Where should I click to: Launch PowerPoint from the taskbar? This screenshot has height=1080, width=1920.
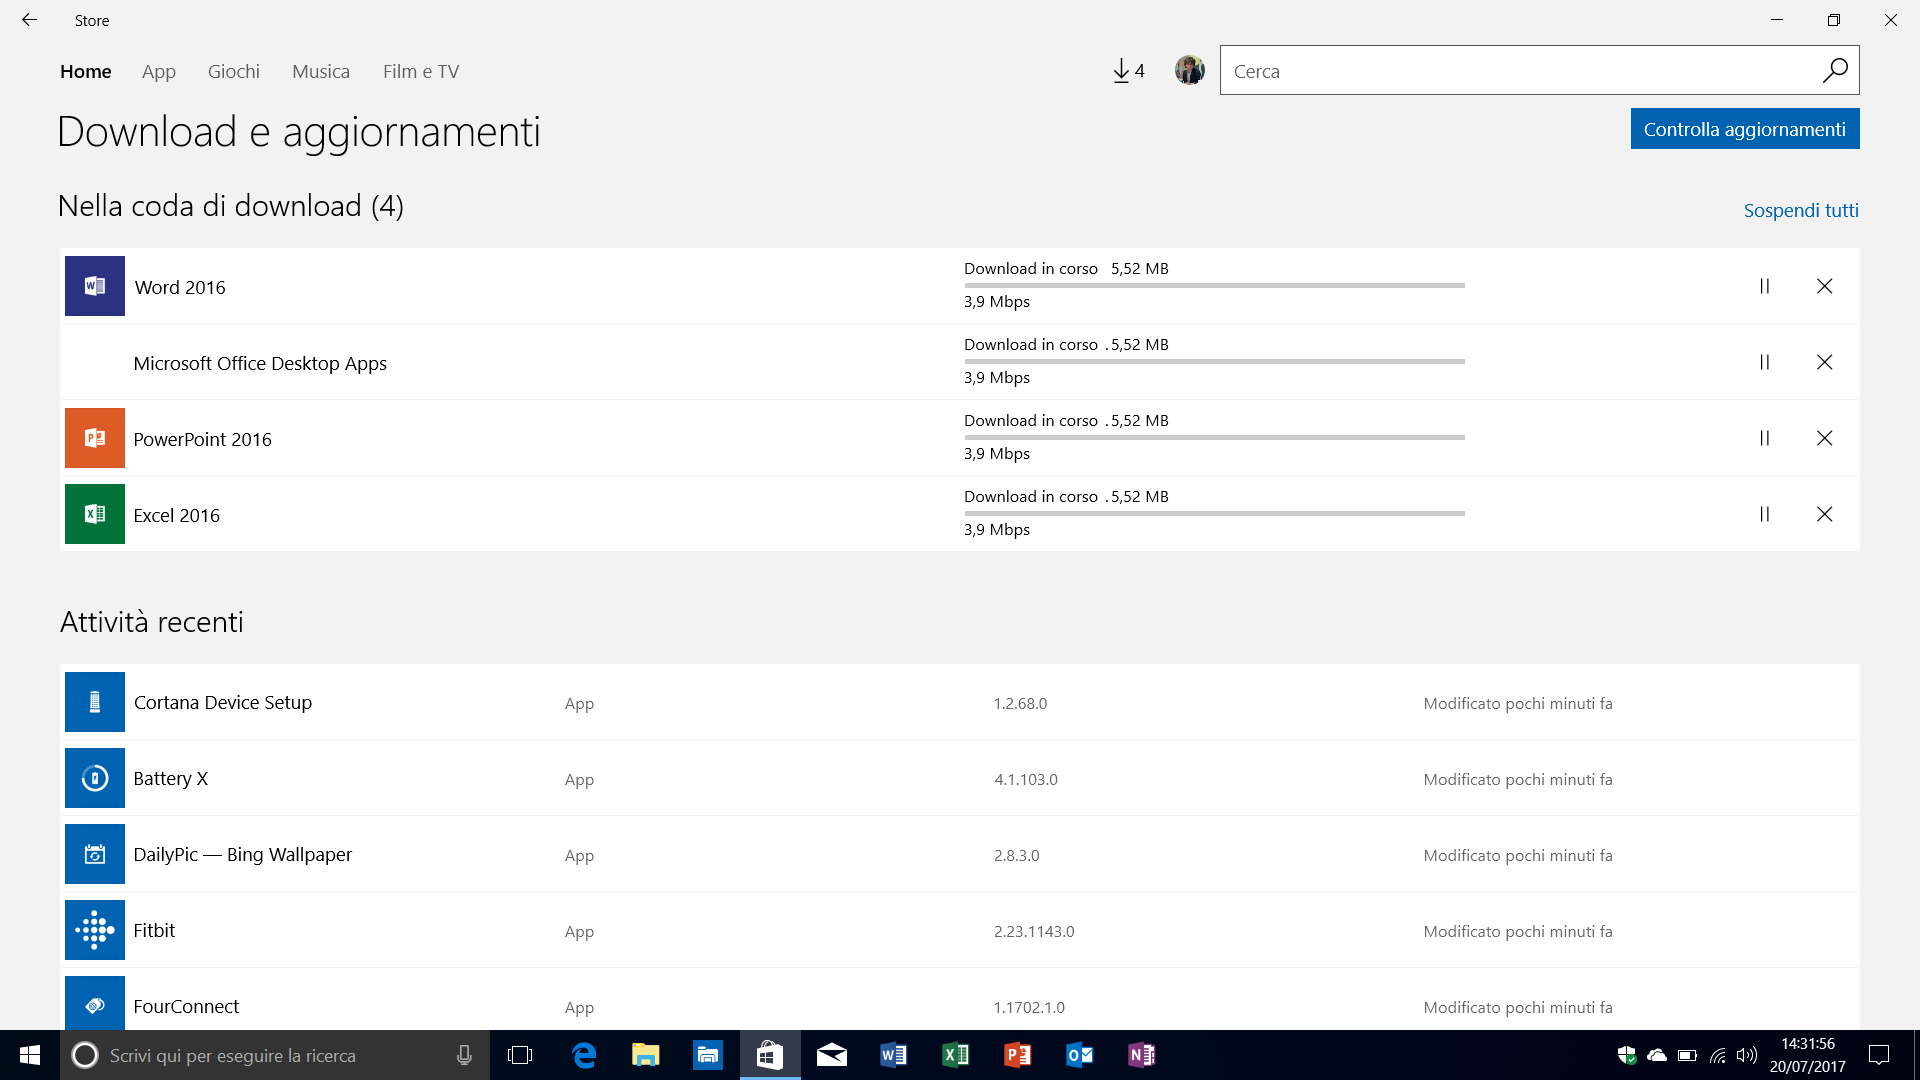[x=1018, y=1055]
